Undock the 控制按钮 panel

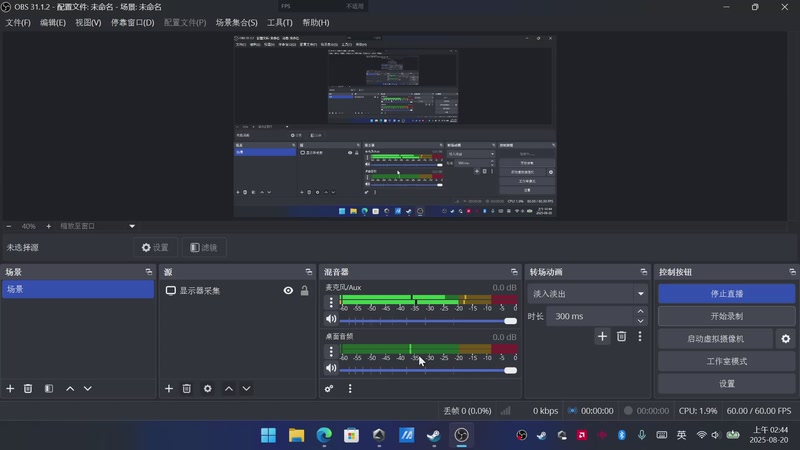click(x=792, y=272)
